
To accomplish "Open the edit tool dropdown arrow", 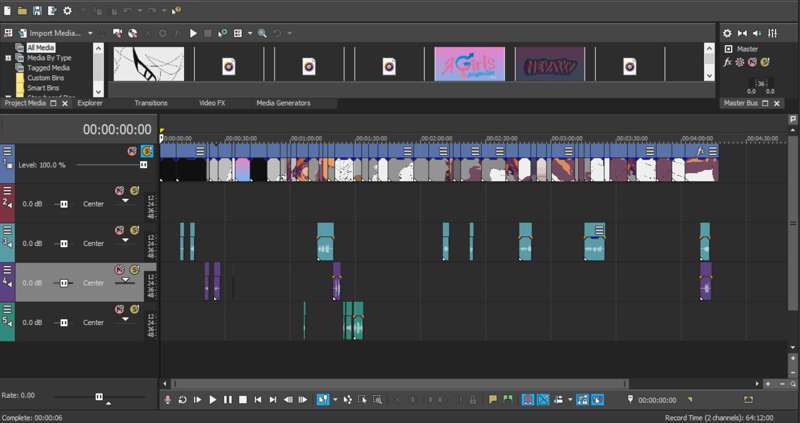I will click(x=335, y=400).
